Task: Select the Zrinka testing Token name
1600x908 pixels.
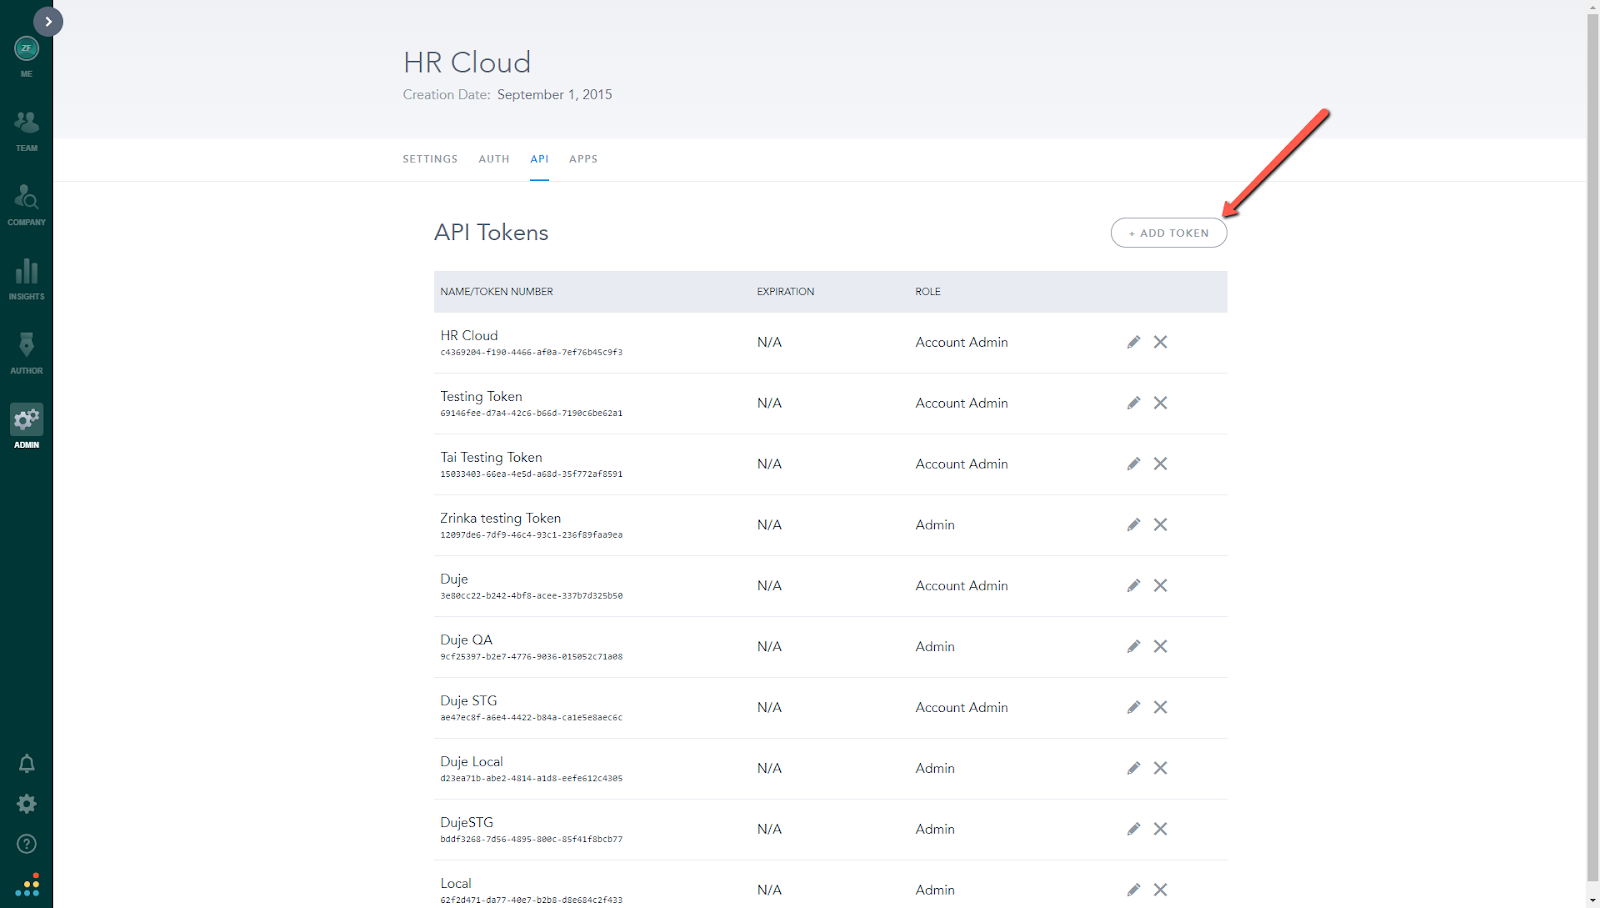Action: pos(500,519)
